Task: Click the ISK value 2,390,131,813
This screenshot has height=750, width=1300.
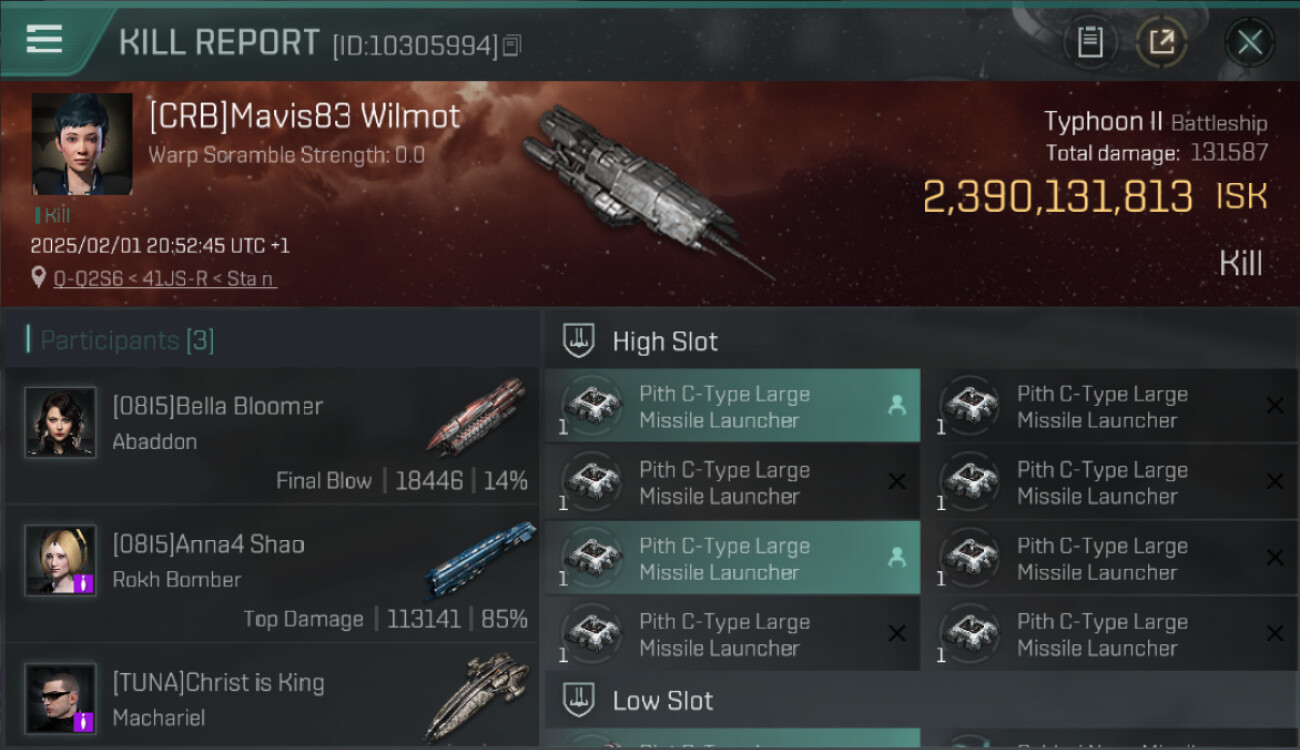Action: [1058, 197]
